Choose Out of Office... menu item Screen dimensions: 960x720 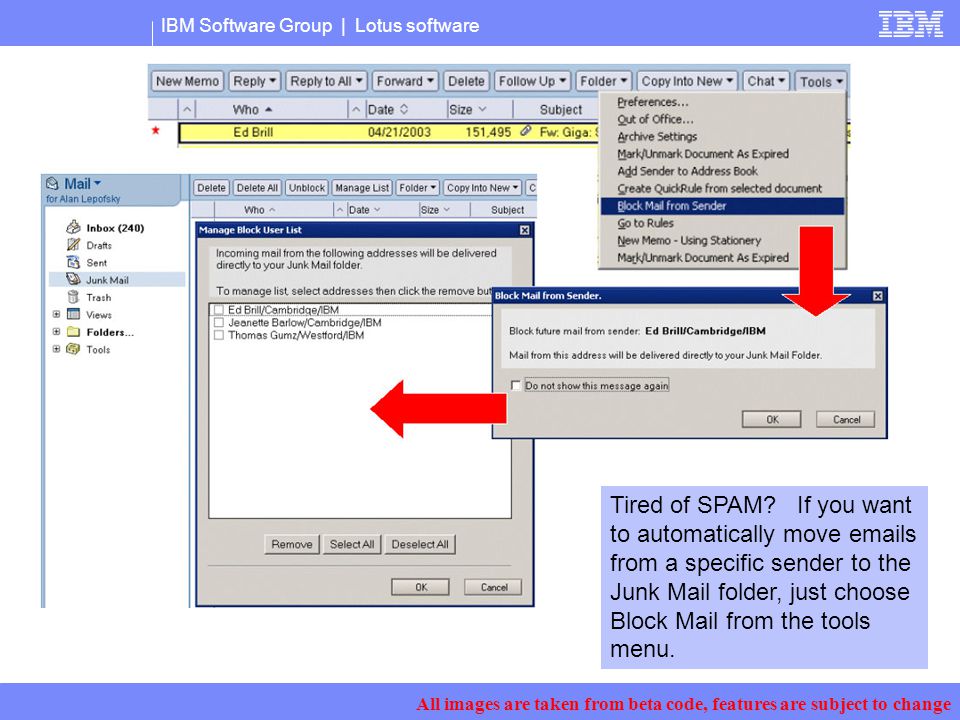[x=655, y=119]
